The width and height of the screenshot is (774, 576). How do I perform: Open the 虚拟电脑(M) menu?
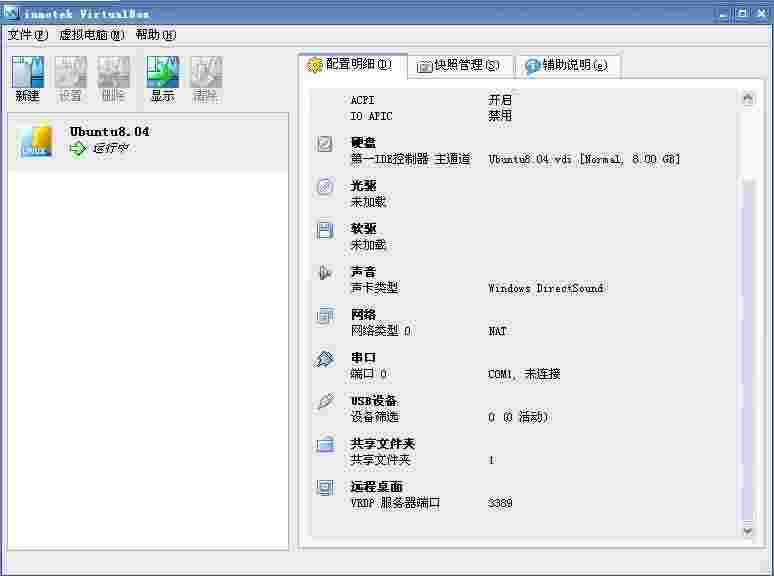pyautogui.click(x=92, y=35)
